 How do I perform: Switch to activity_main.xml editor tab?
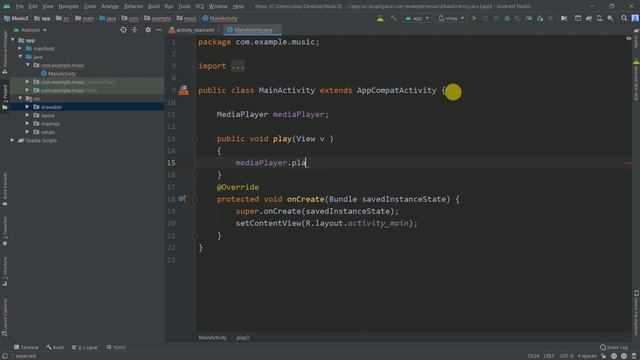(x=195, y=30)
